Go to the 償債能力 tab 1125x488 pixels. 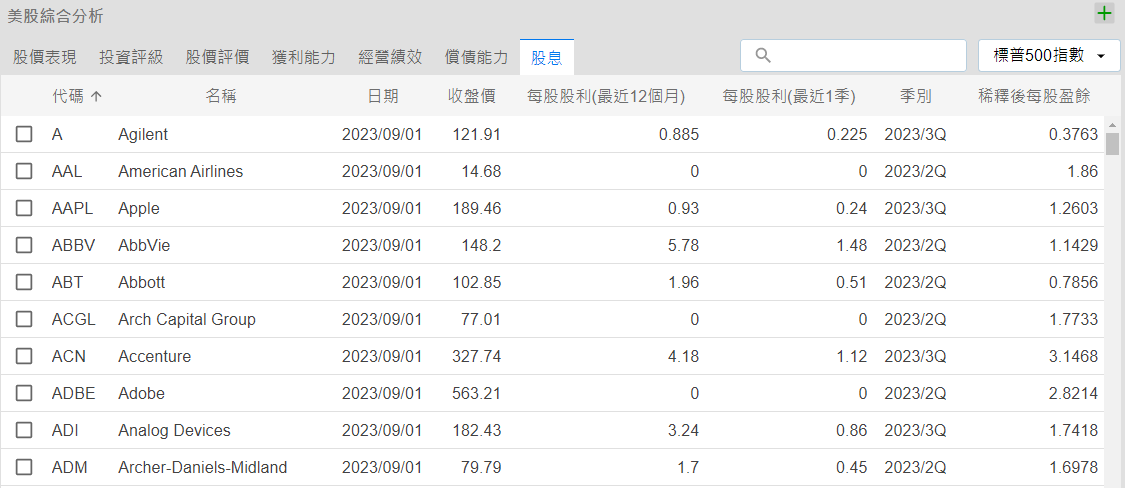[x=476, y=57]
